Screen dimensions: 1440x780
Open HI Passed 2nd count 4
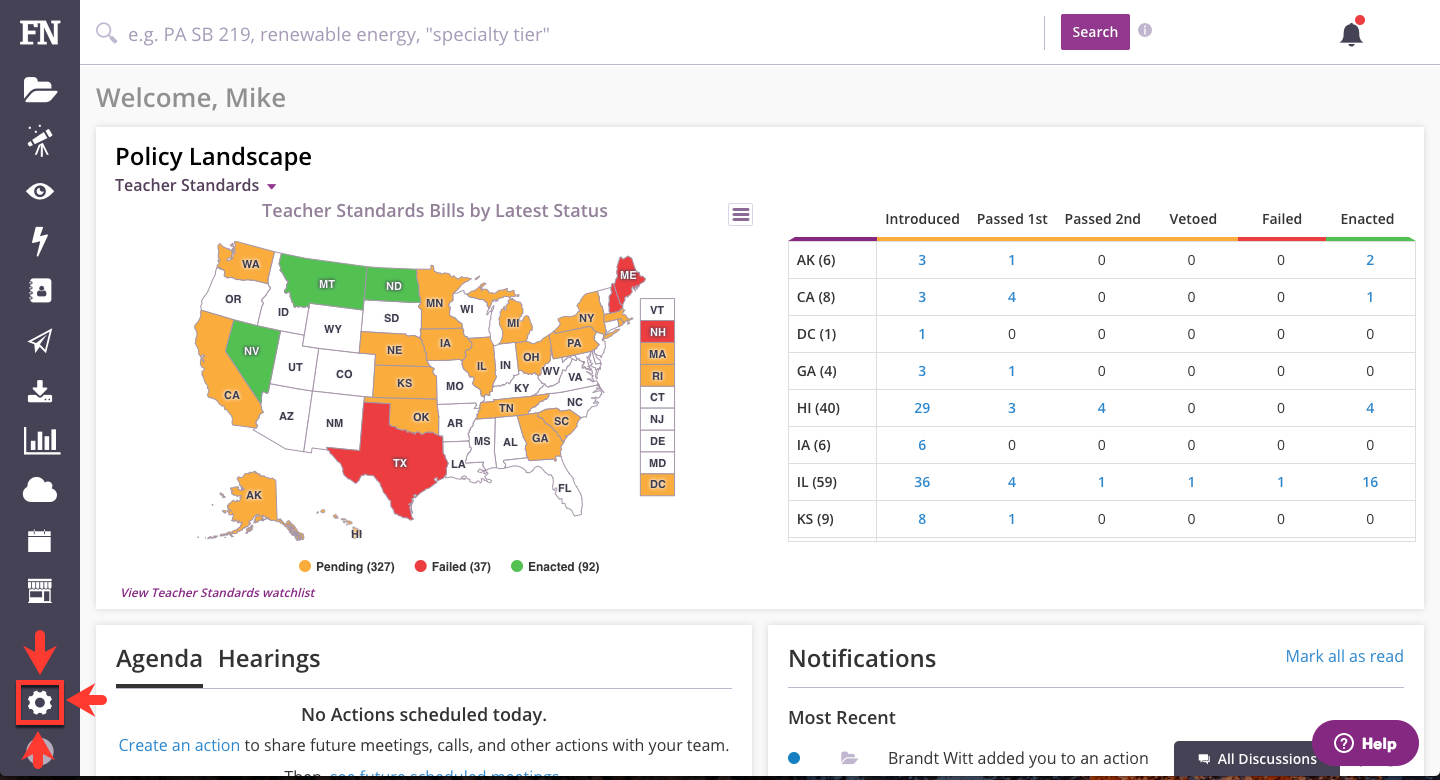(1101, 408)
